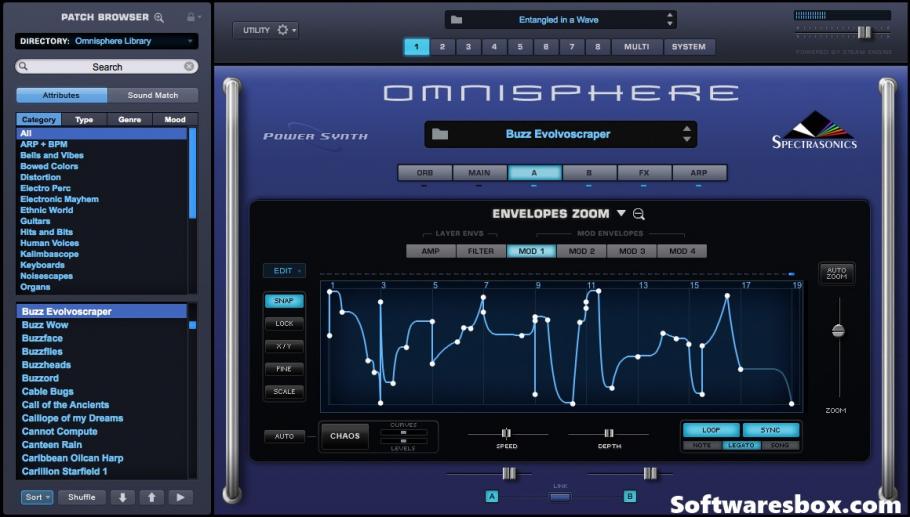Click the Shuffle button
The height and width of the screenshot is (517, 910).
pos(82,497)
